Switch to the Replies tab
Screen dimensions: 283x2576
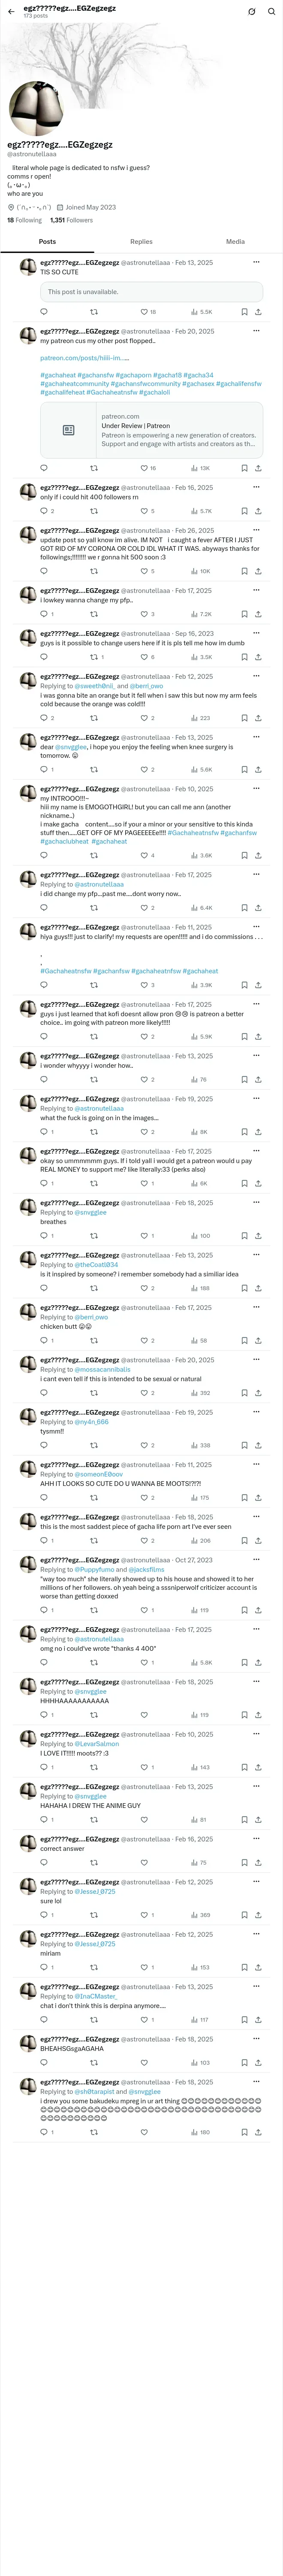tap(141, 241)
